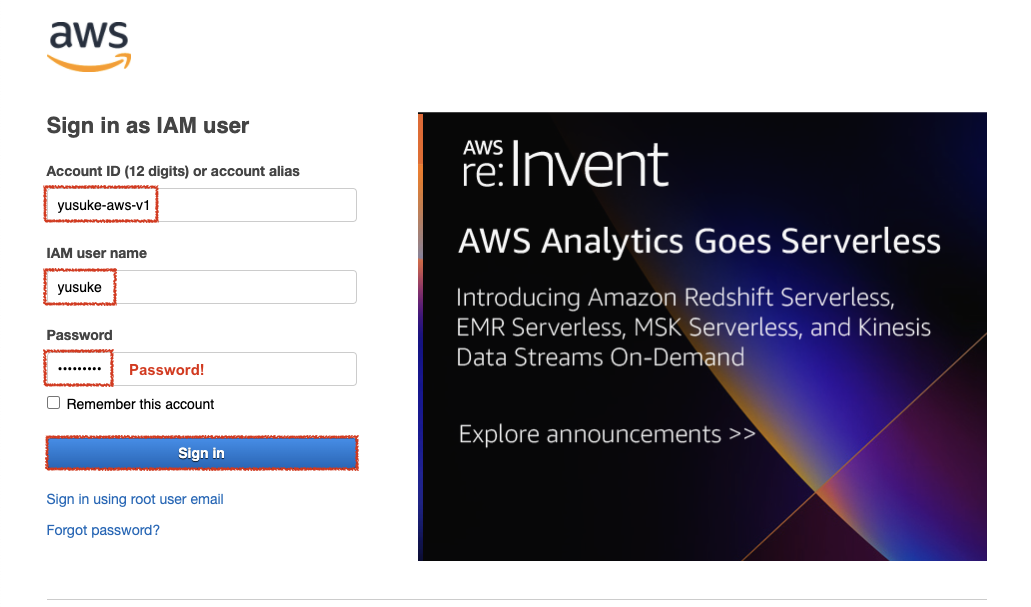1031x607 pixels.
Task: Open Explore announcements in the banner
Action: tap(607, 434)
